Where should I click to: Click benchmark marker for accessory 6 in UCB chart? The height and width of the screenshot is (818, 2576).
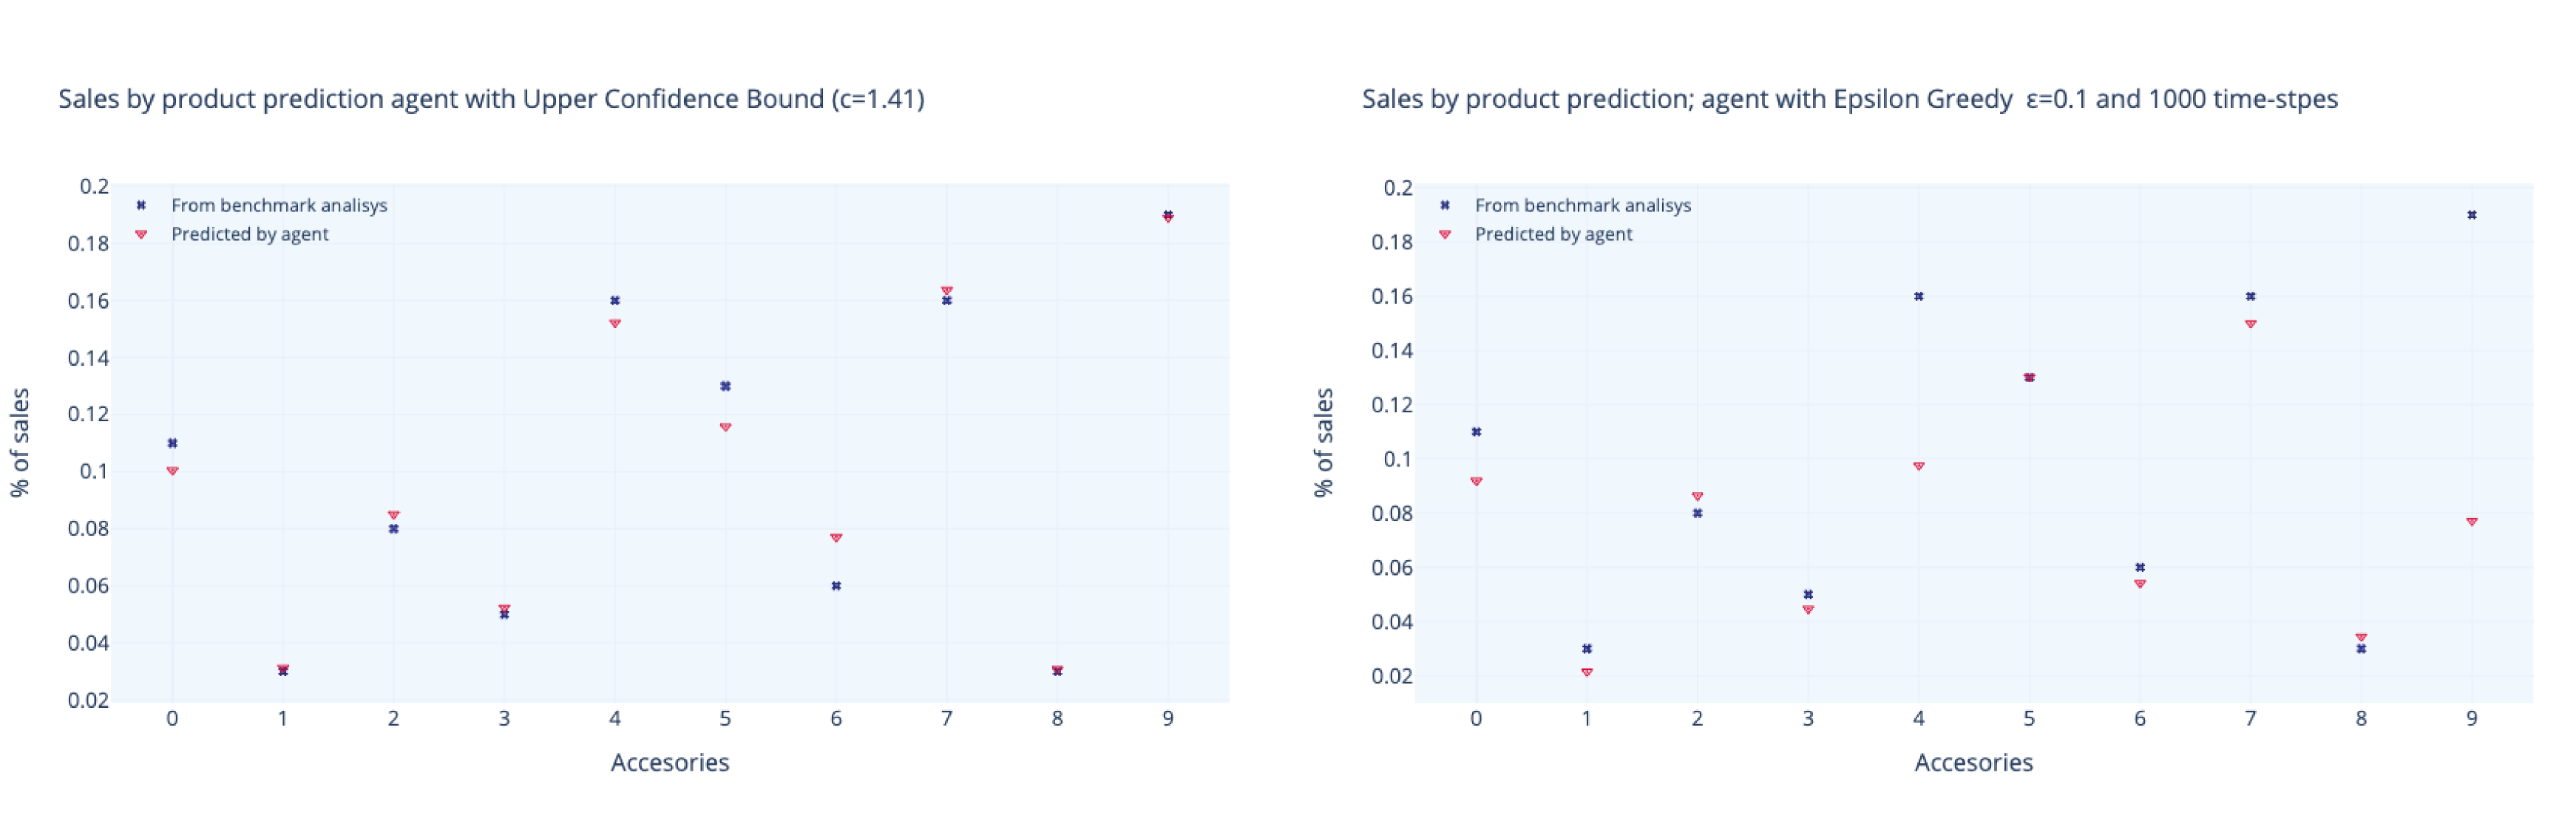[x=836, y=586]
